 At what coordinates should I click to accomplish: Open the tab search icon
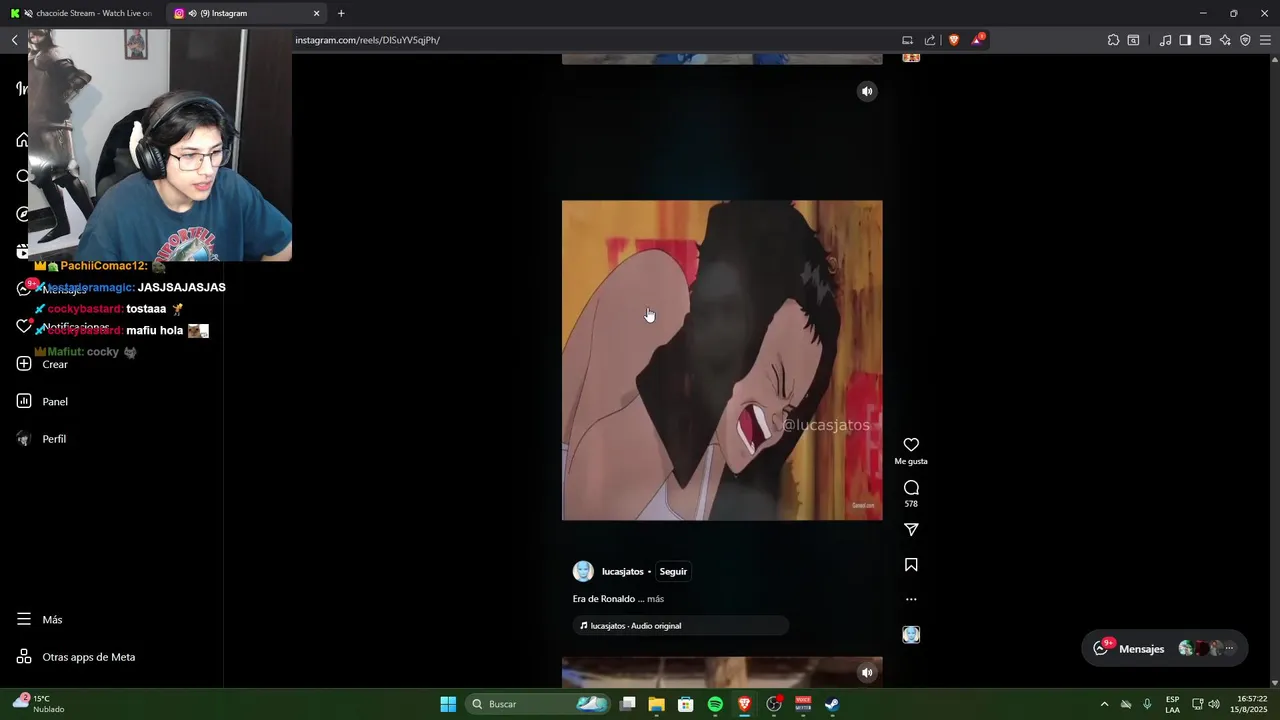point(1133,40)
